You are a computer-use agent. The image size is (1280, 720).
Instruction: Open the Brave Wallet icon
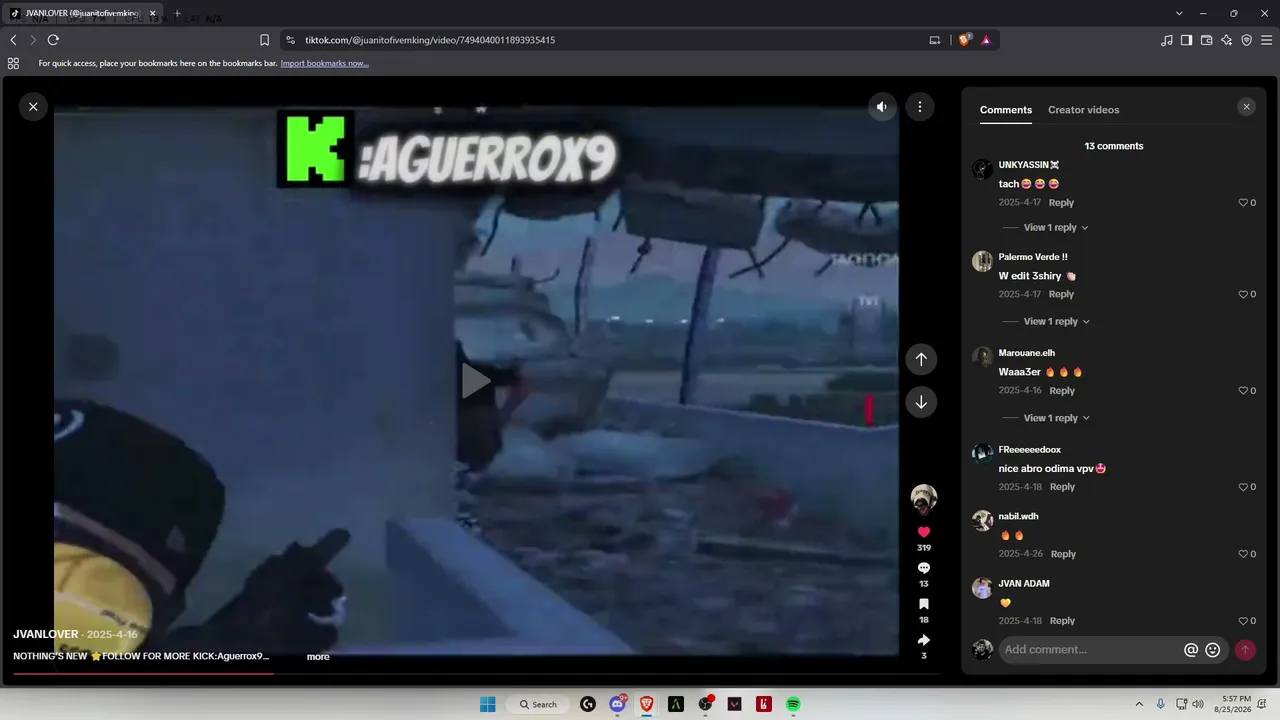(1206, 40)
